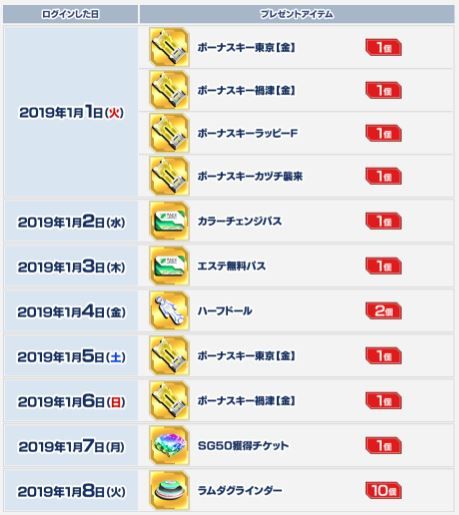The width and height of the screenshot is (459, 515).
Task: Click the 2019年1月4日(金) date cell
Action: coord(71,312)
